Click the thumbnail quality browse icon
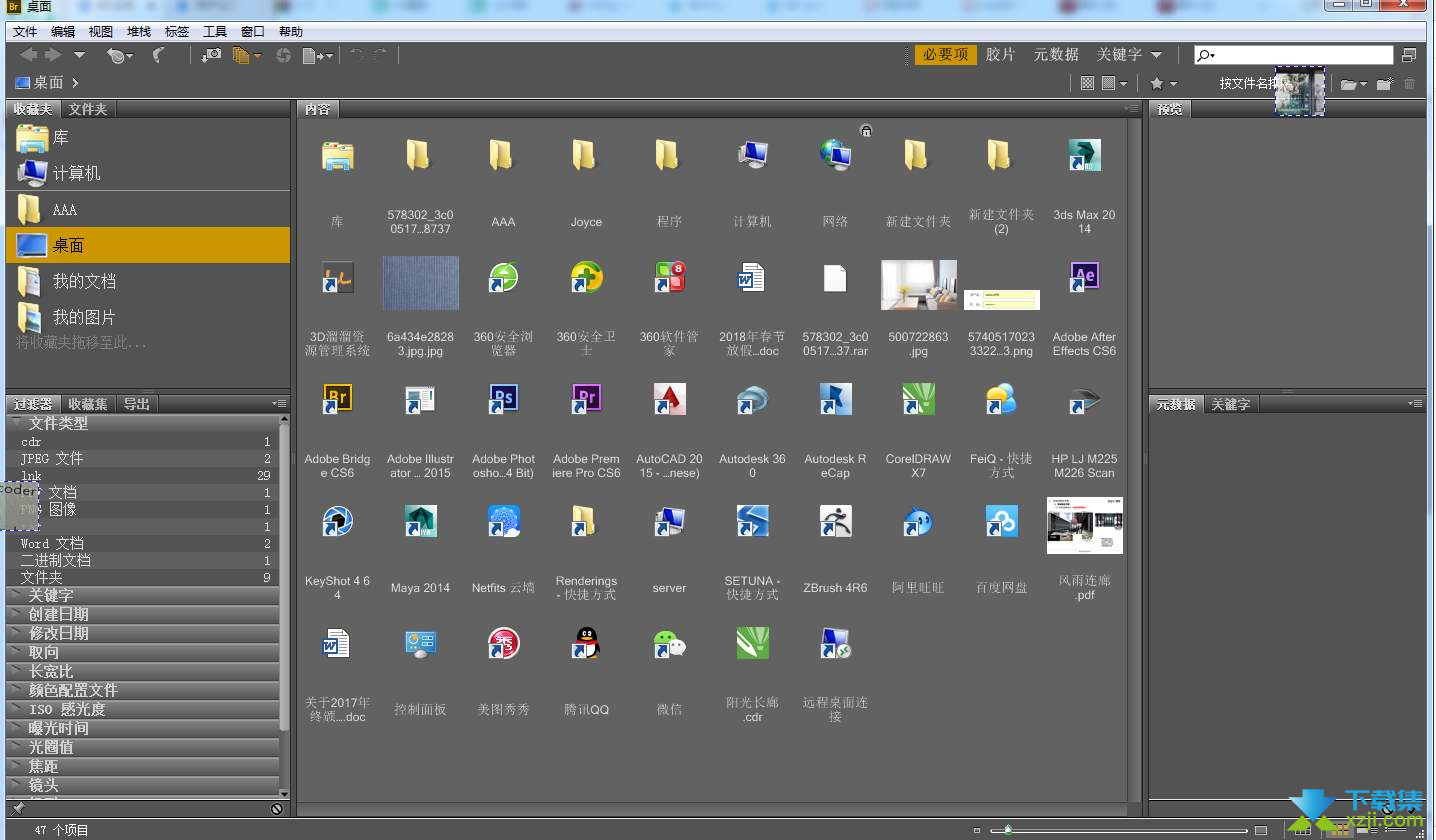Viewport: 1436px width, 840px height. pyautogui.click(x=1088, y=84)
